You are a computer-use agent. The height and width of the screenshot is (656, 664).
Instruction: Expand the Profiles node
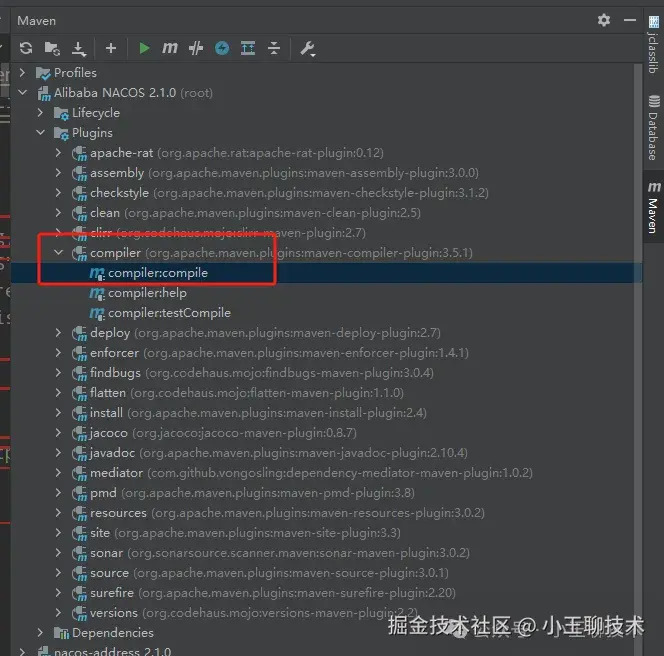[22, 73]
